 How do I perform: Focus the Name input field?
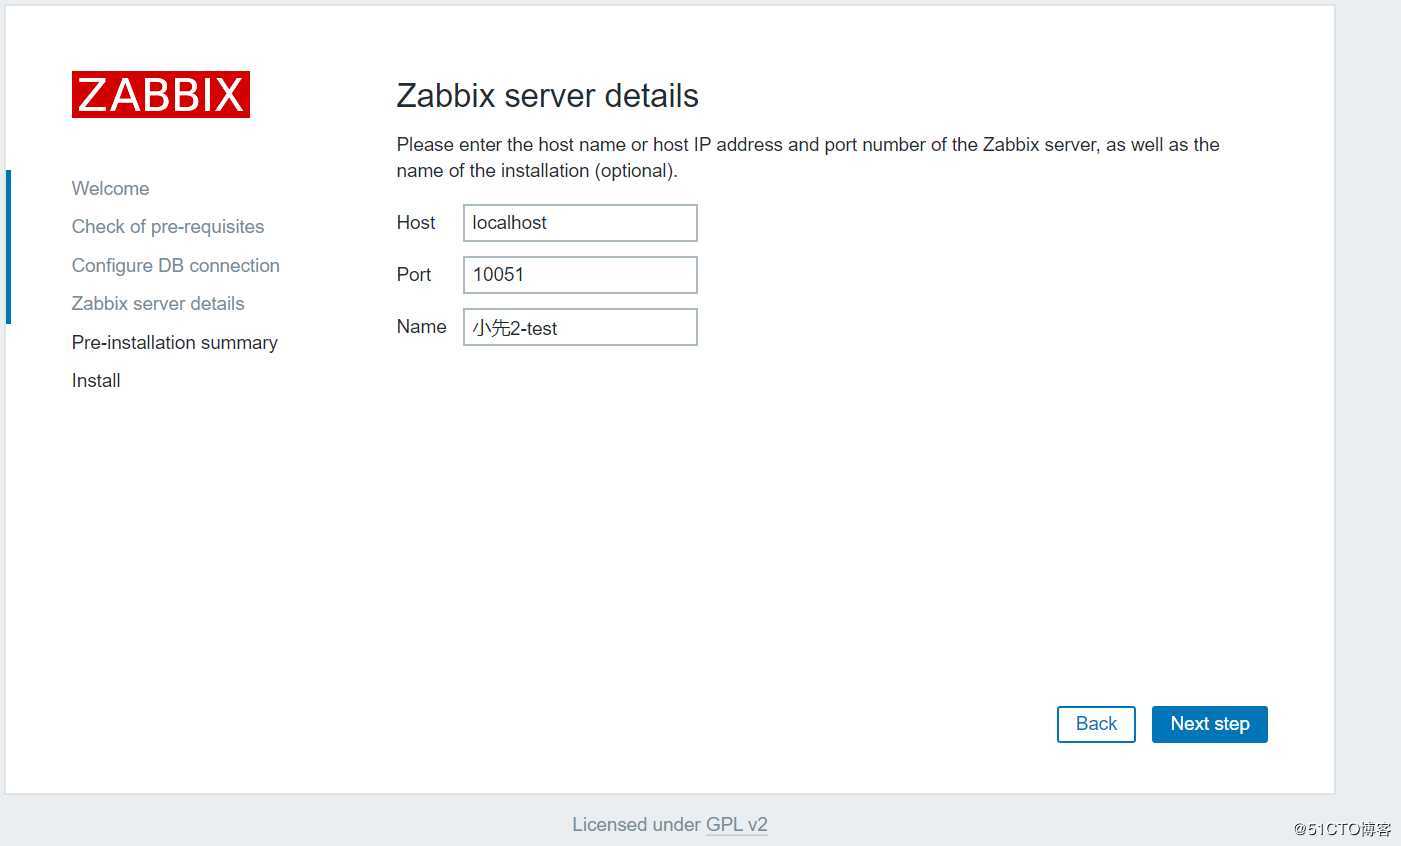point(580,327)
